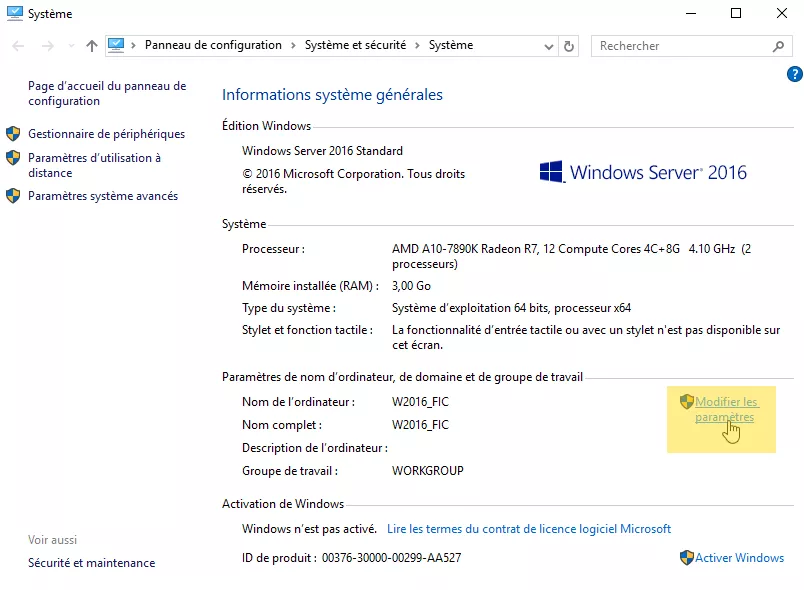Select WORKGROUP value text
Screen dimensions: 804x590
point(428,471)
